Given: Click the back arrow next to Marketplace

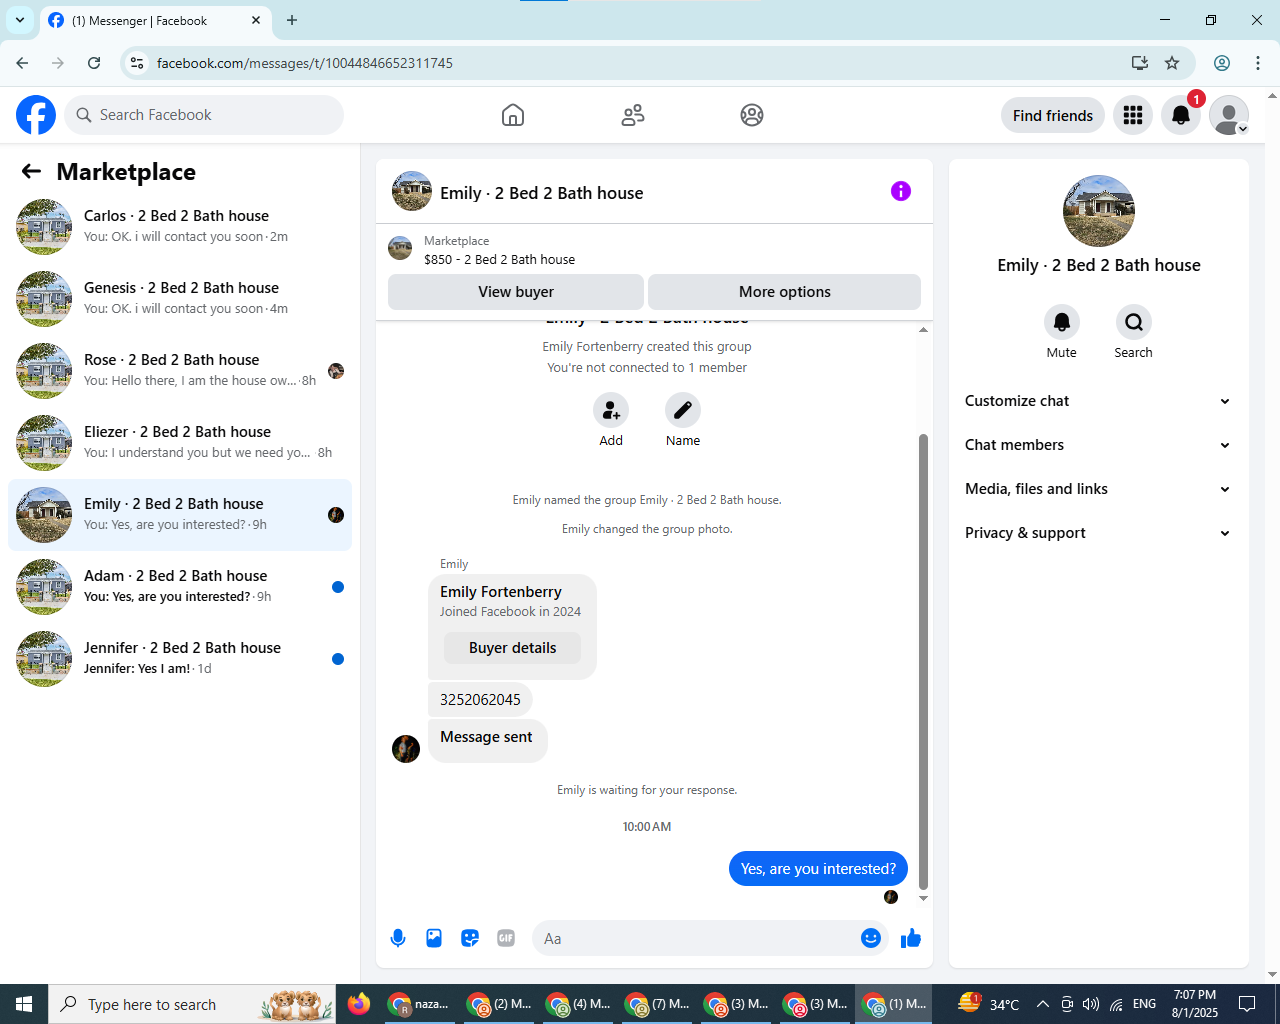Looking at the screenshot, I should tap(31, 171).
